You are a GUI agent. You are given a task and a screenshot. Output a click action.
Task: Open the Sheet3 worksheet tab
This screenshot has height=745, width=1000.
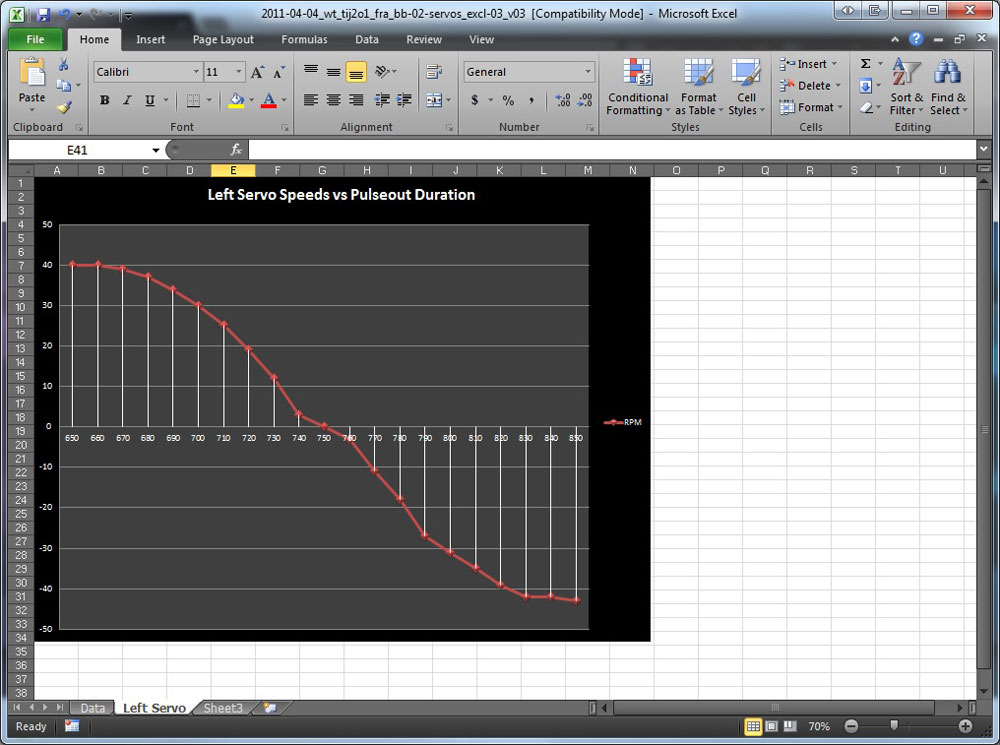[223, 708]
